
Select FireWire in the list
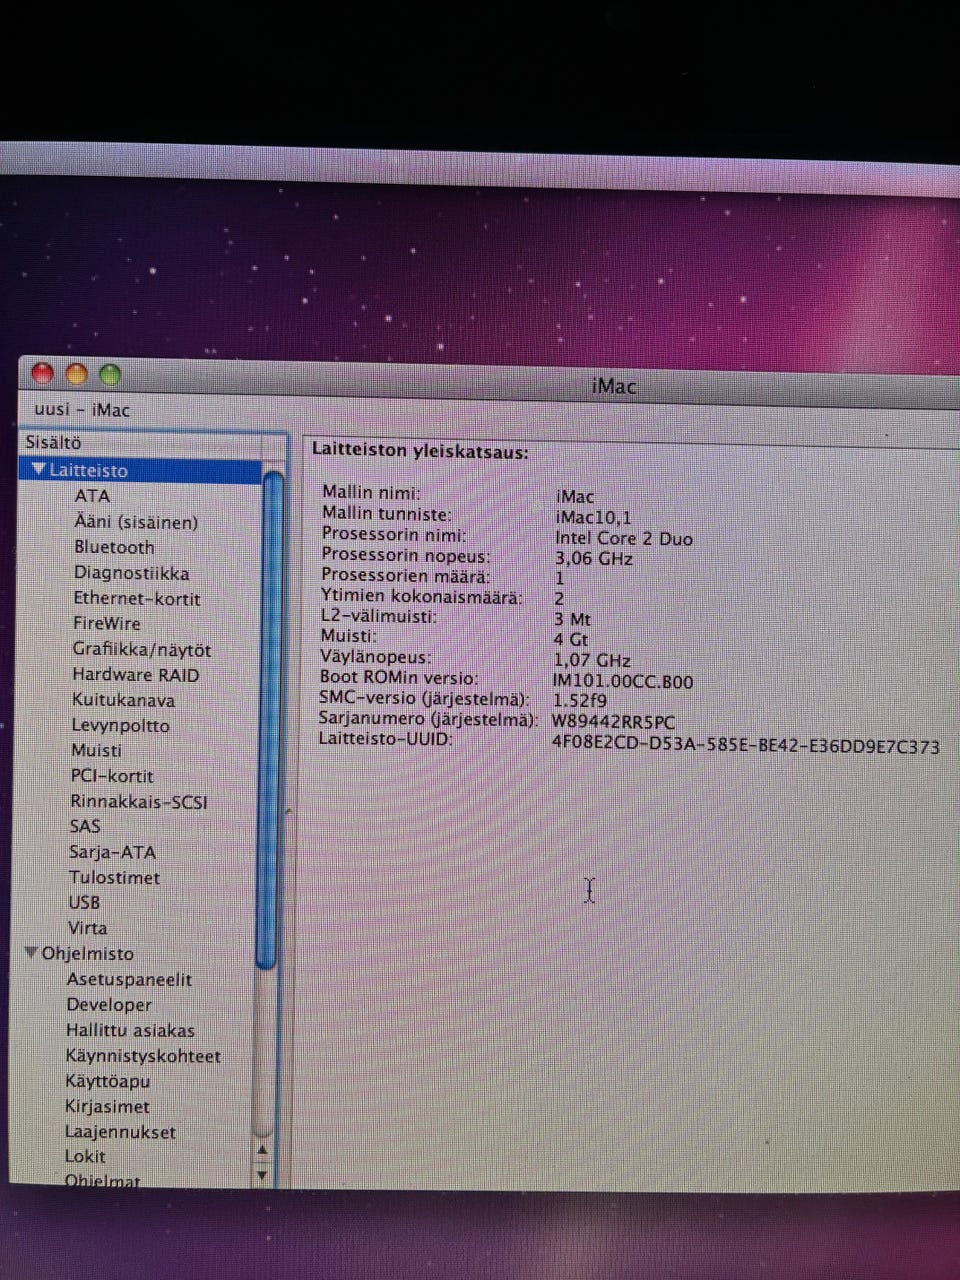click(x=106, y=623)
